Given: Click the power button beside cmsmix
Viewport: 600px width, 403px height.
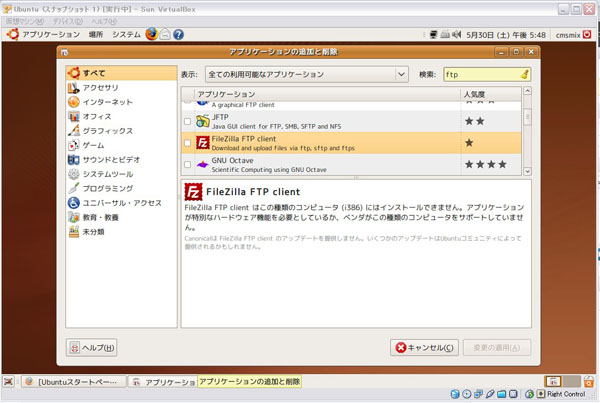Looking at the screenshot, I should 587,34.
